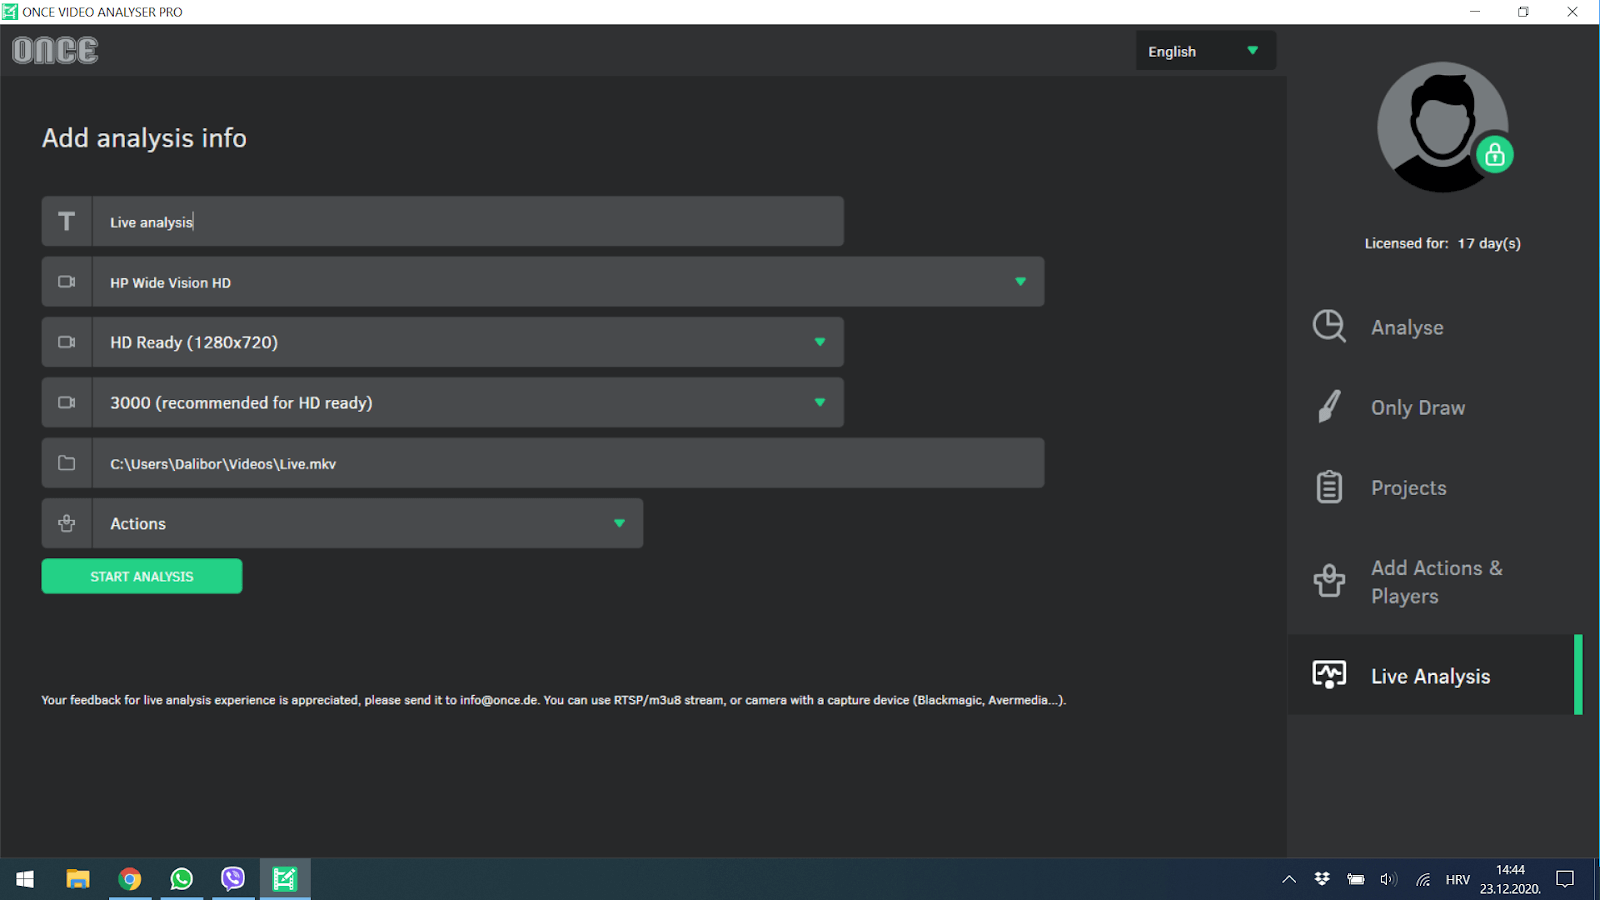
Task: Click the Only Draw pen icon
Action: point(1328,407)
